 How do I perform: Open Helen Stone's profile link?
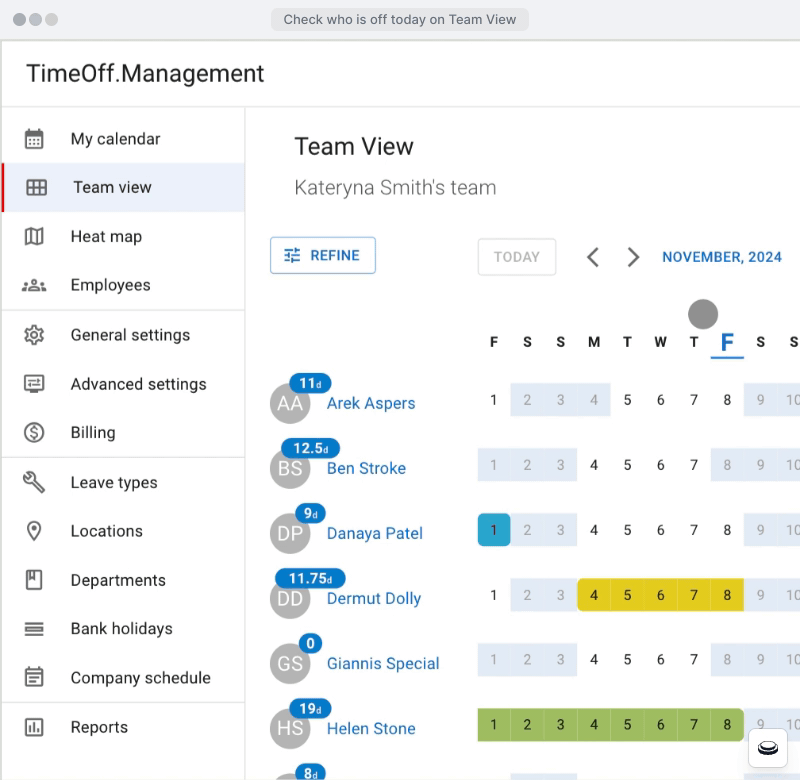pos(370,729)
